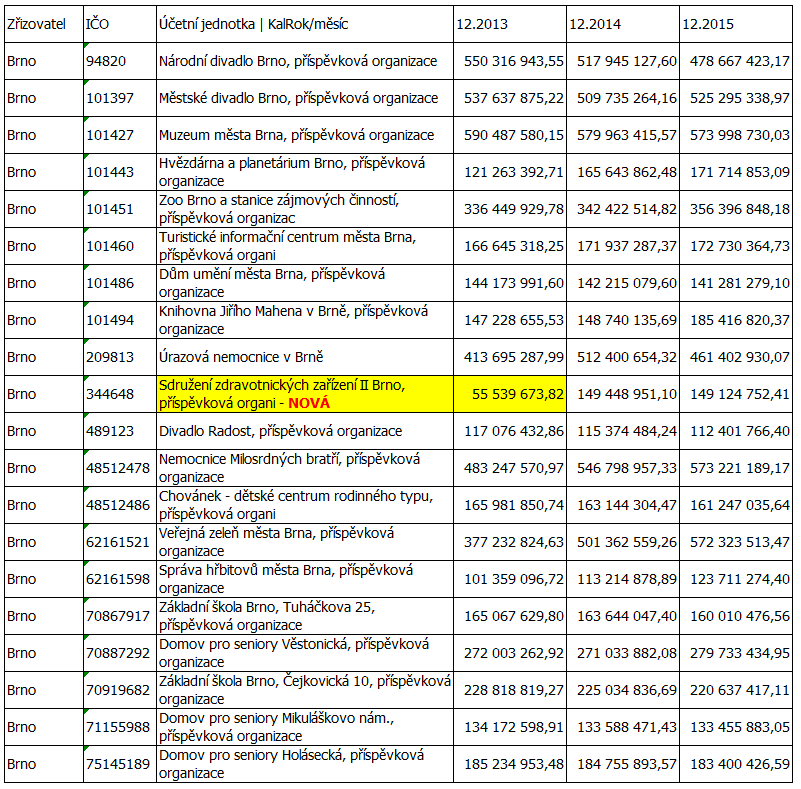The width and height of the screenshot is (801, 789).
Task: Select the Nemocnice Milosrdných bratří cell
Action: 305,468
